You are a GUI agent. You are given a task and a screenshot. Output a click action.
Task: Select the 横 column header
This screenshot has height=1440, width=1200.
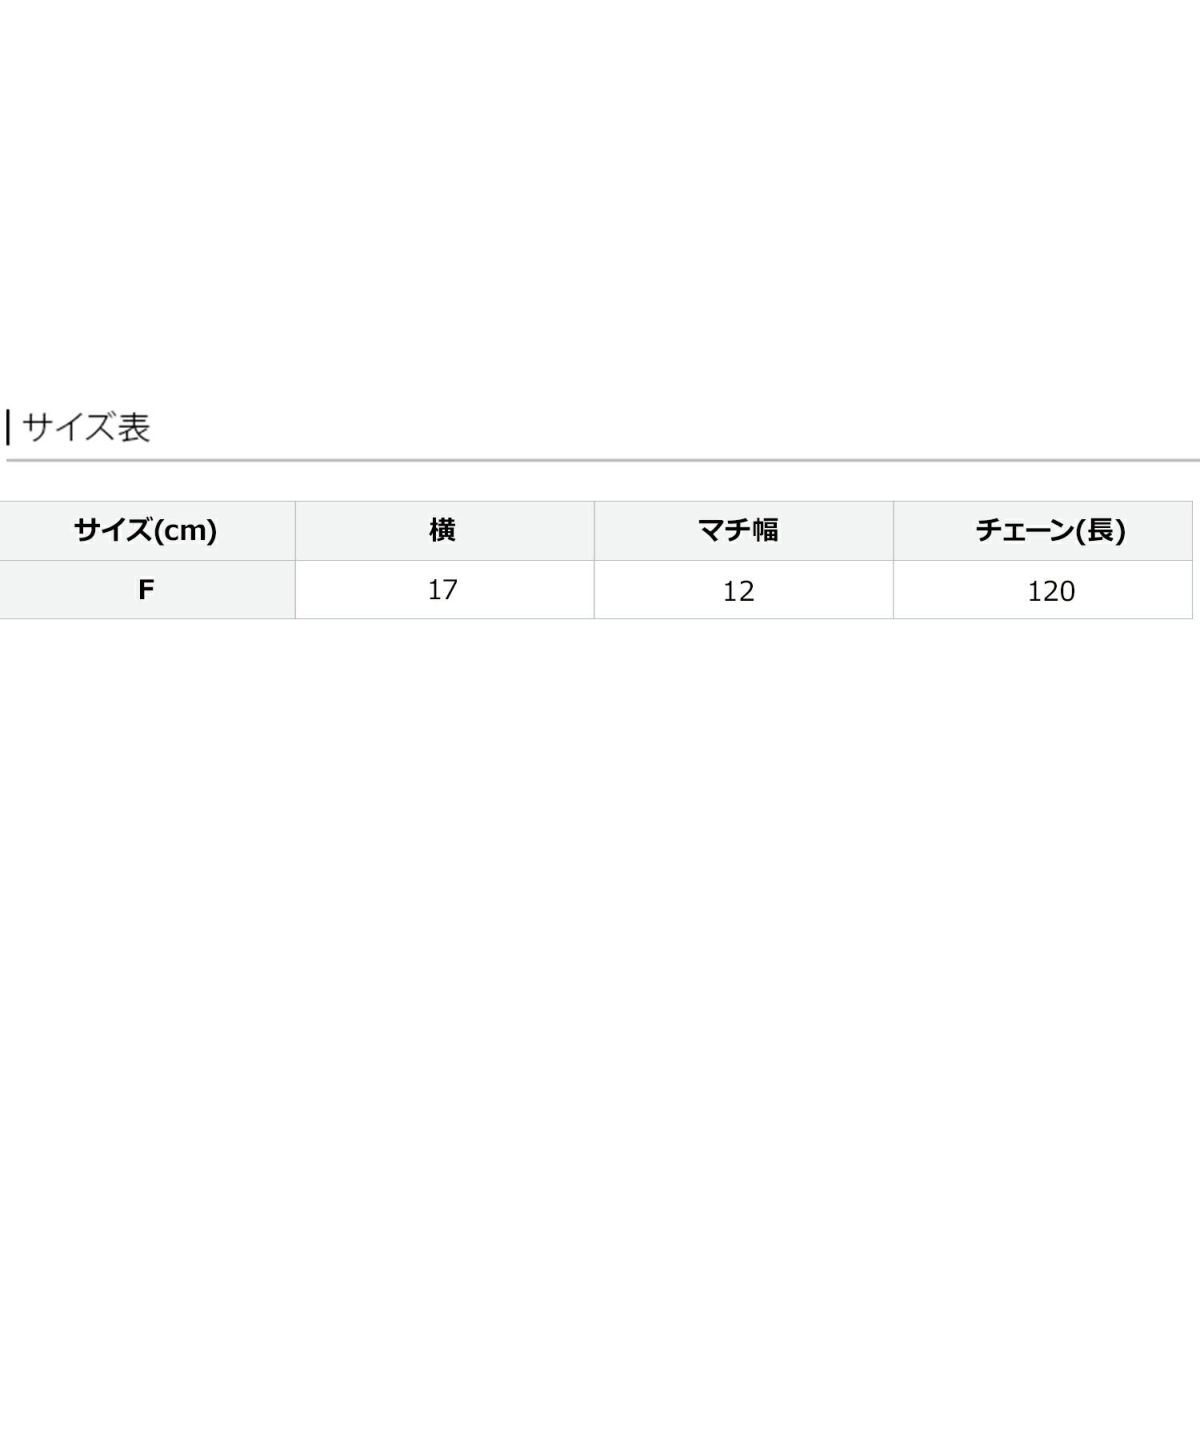pos(442,530)
